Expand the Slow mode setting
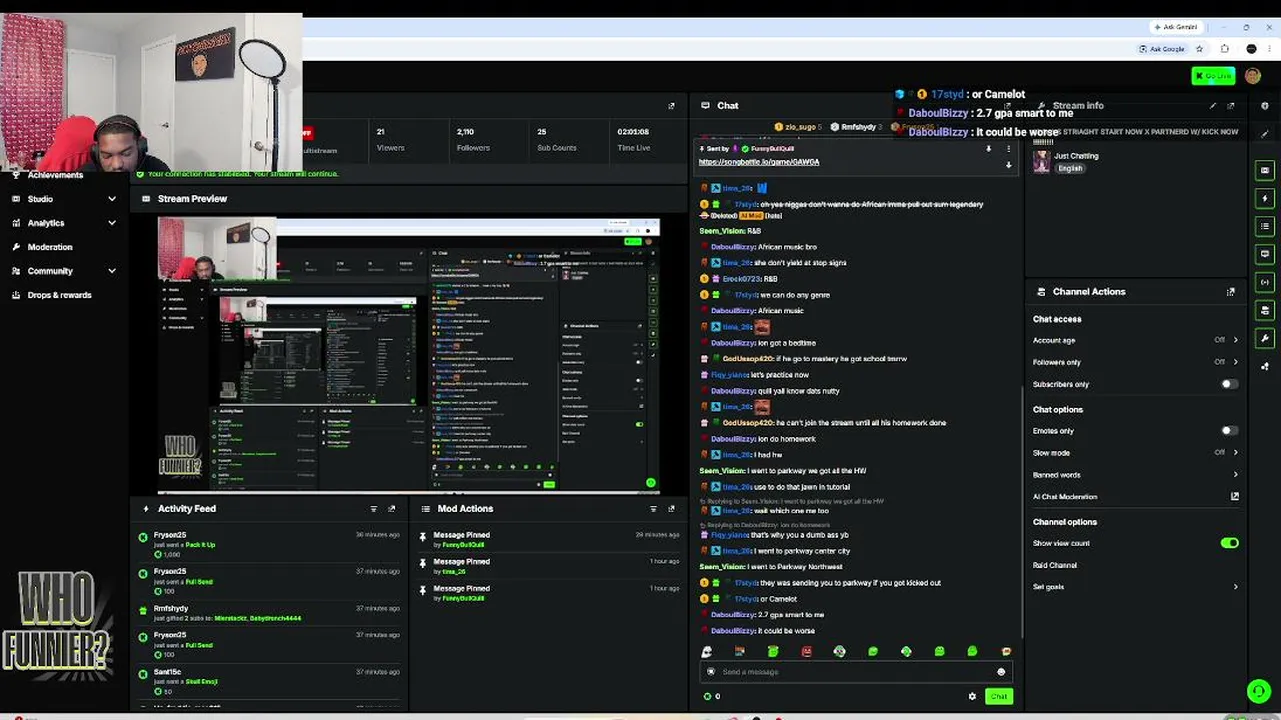 coord(1135,453)
